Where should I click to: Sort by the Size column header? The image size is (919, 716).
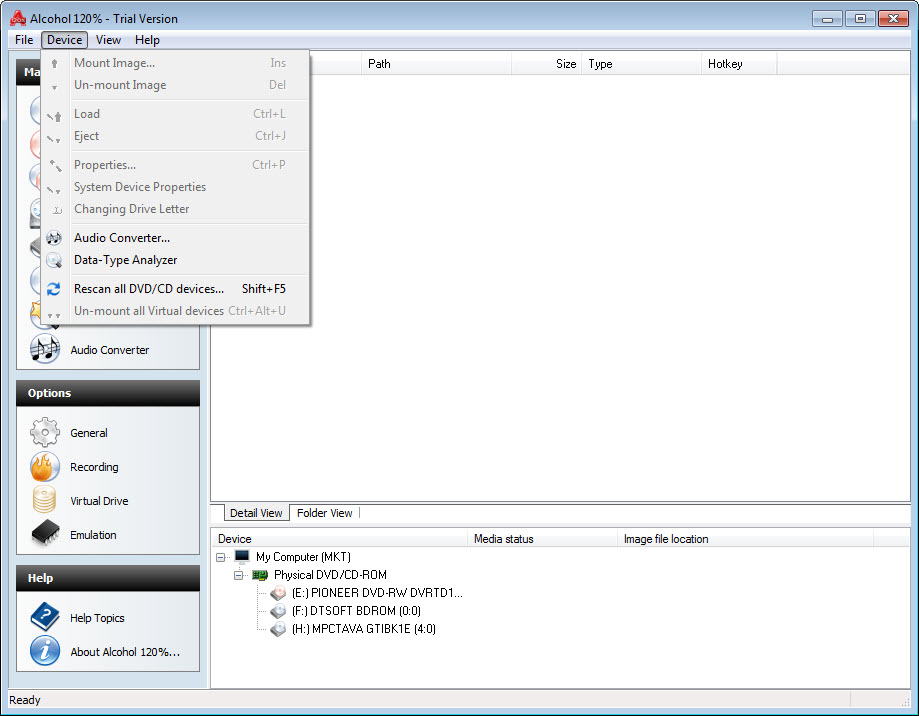click(546, 64)
